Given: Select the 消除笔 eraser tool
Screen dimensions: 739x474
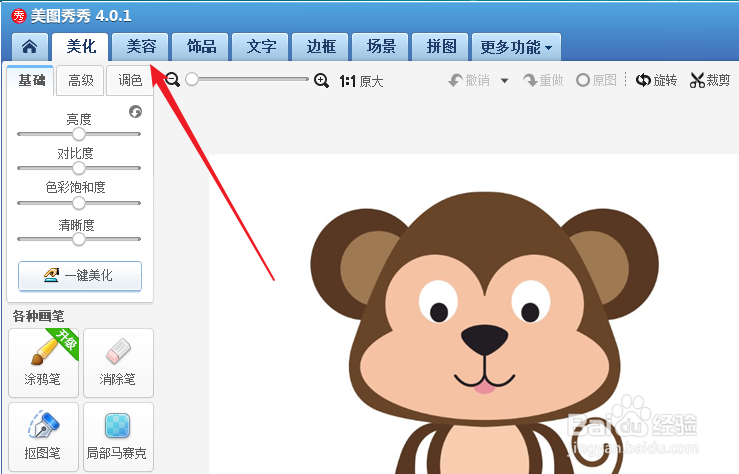Looking at the screenshot, I should click(118, 363).
